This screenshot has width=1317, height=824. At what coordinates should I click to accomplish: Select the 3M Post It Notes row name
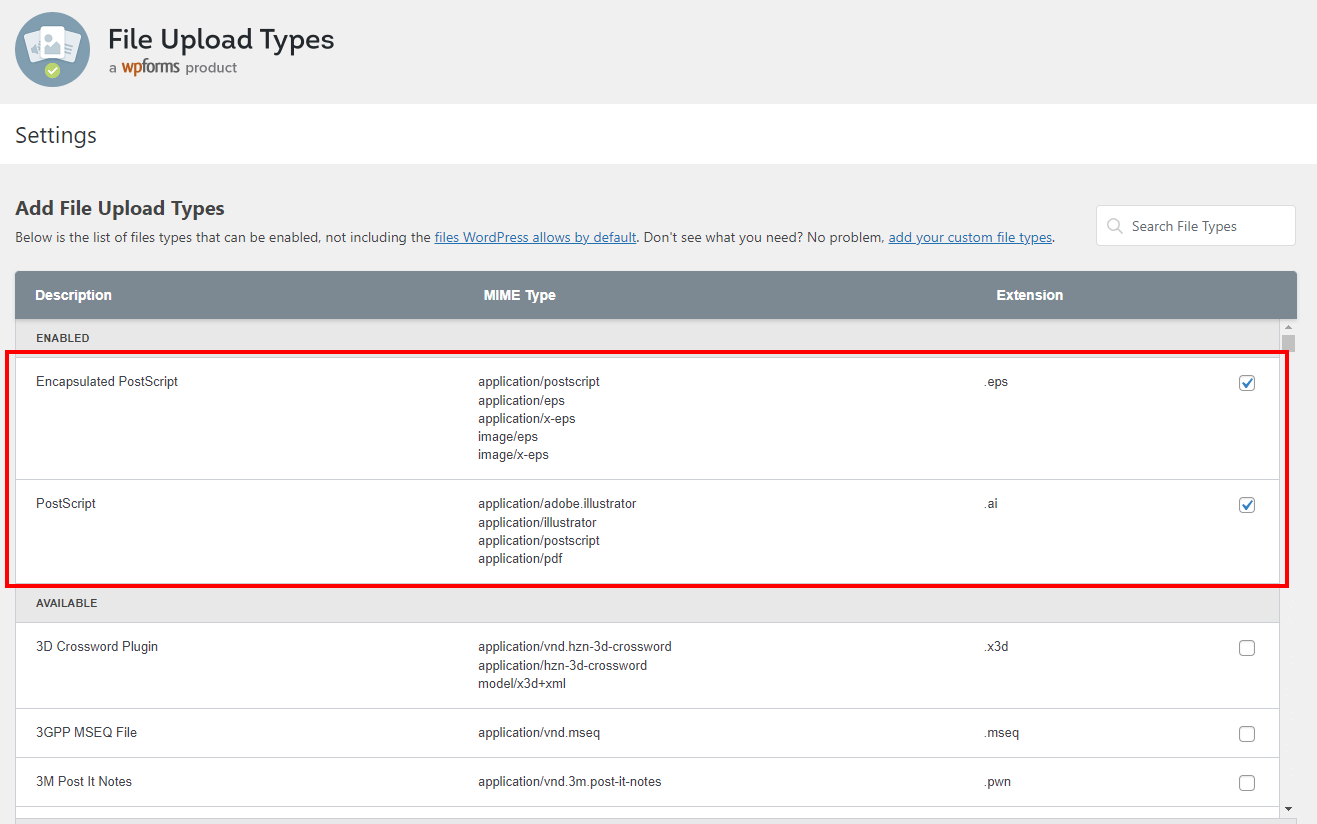pyautogui.click(x=84, y=782)
